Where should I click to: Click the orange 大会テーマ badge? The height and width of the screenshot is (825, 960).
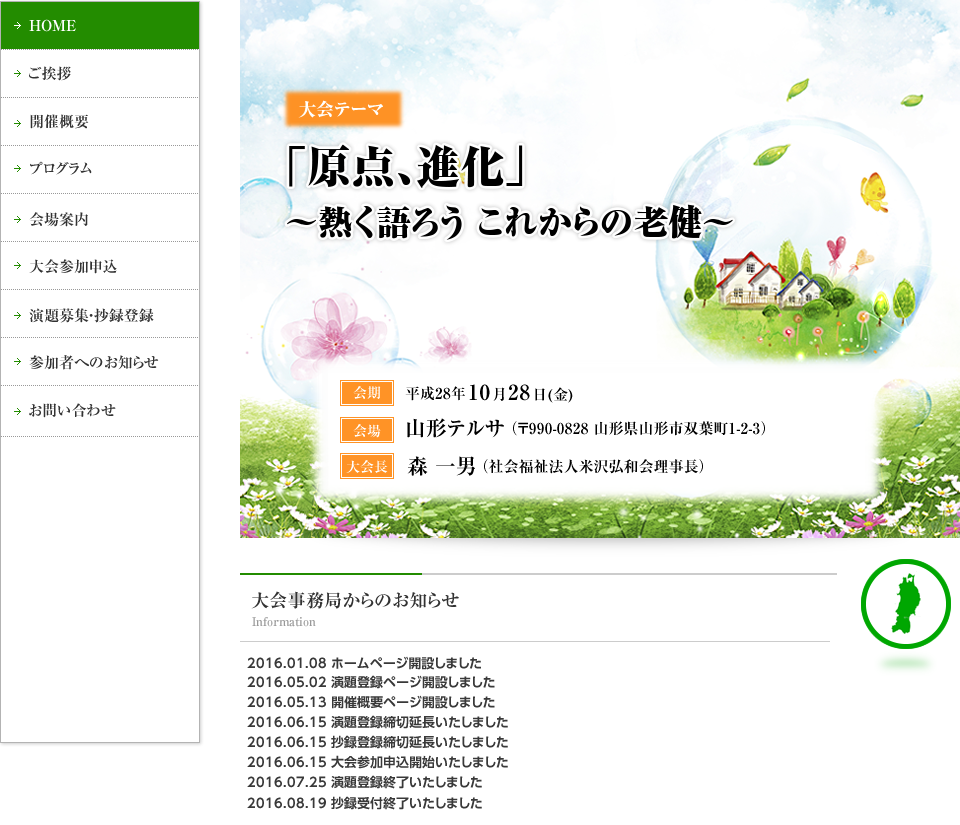click(x=343, y=109)
